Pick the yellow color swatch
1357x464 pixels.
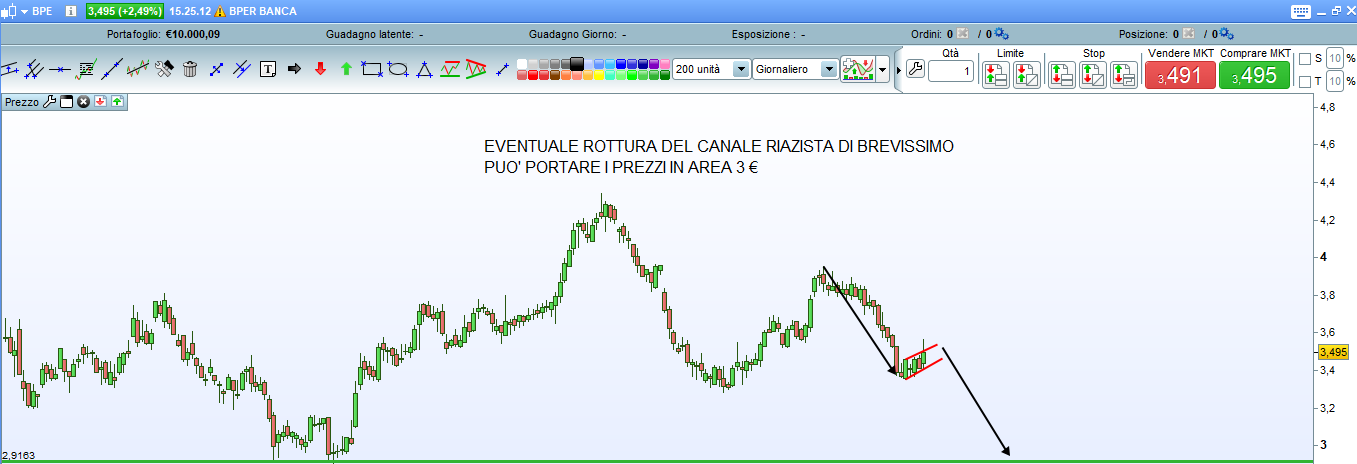pos(597,75)
